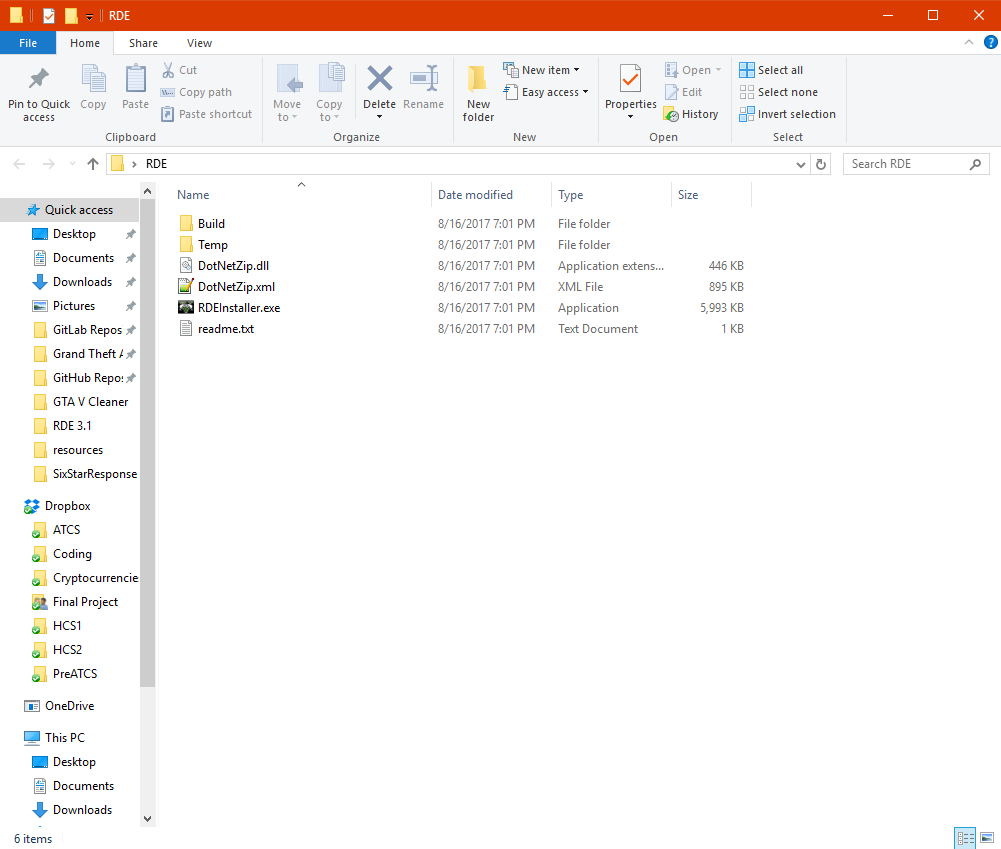The width and height of the screenshot is (1001, 849).
Task: Click the Search RDE field
Action: (x=909, y=164)
